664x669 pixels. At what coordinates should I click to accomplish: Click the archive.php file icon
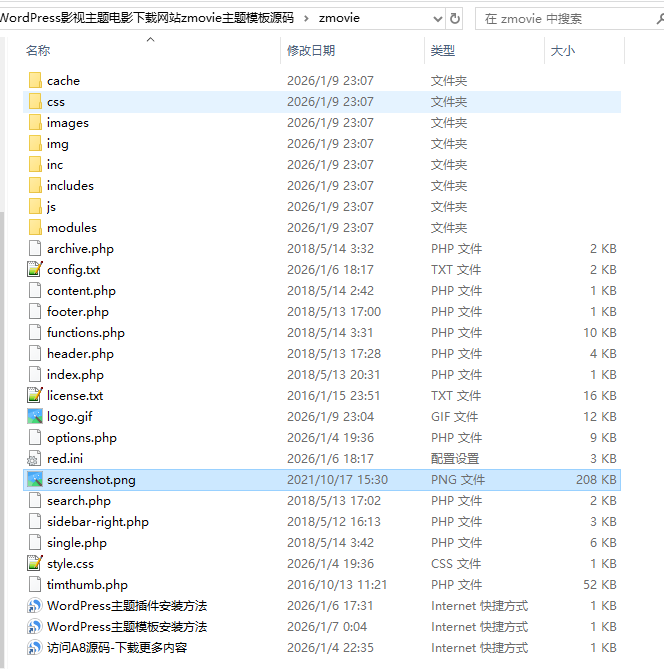pyautogui.click(x=35, y=248)
